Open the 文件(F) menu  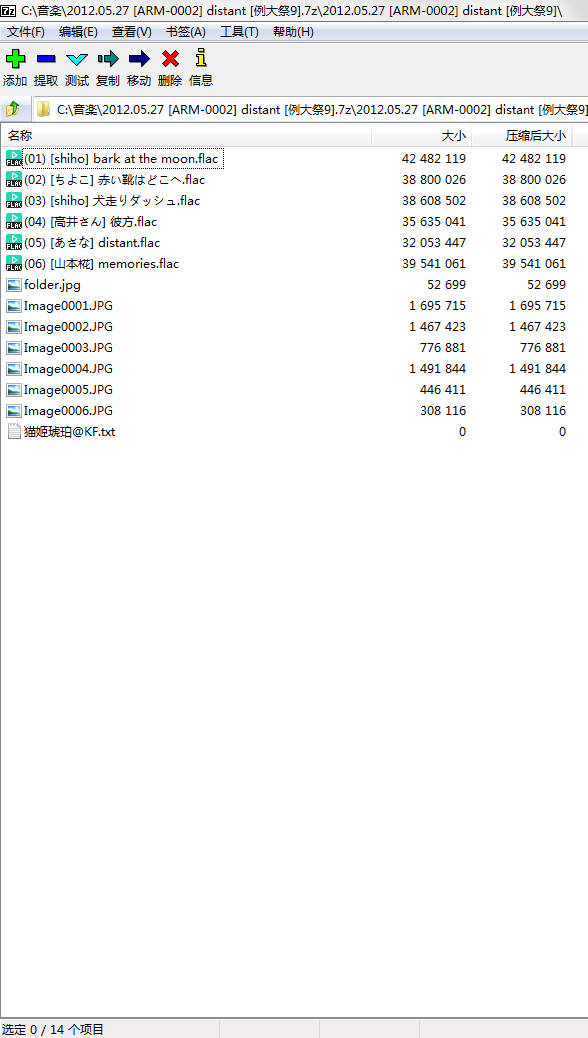point(26,32)
